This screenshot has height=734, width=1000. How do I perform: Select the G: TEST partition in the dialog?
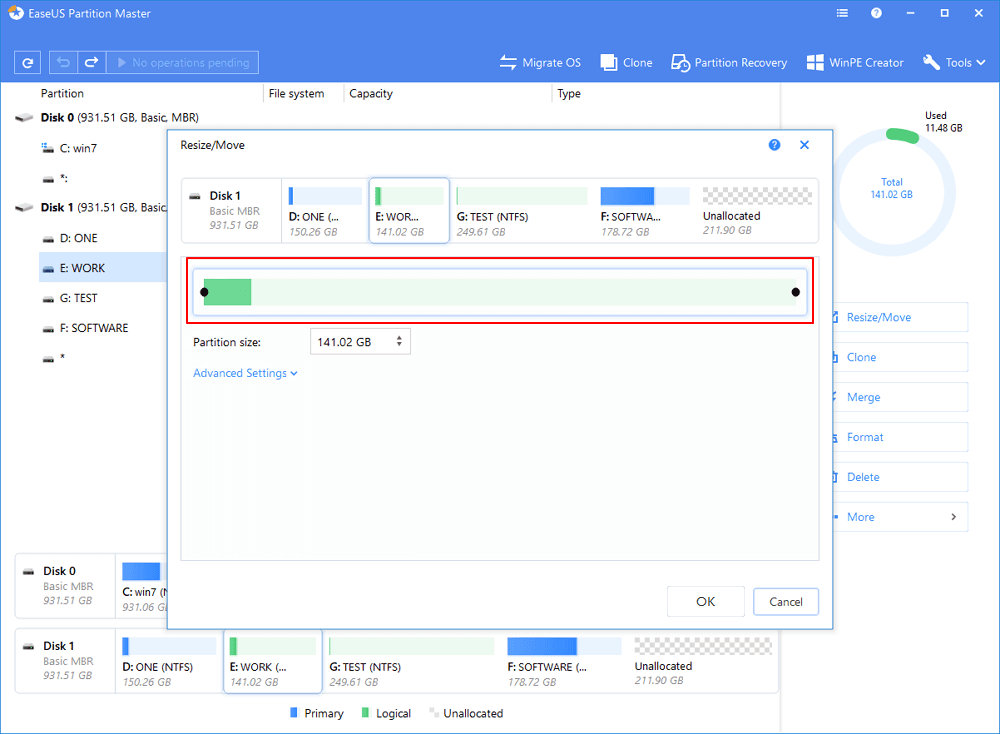pyautogui.click(x=521, y=211)
